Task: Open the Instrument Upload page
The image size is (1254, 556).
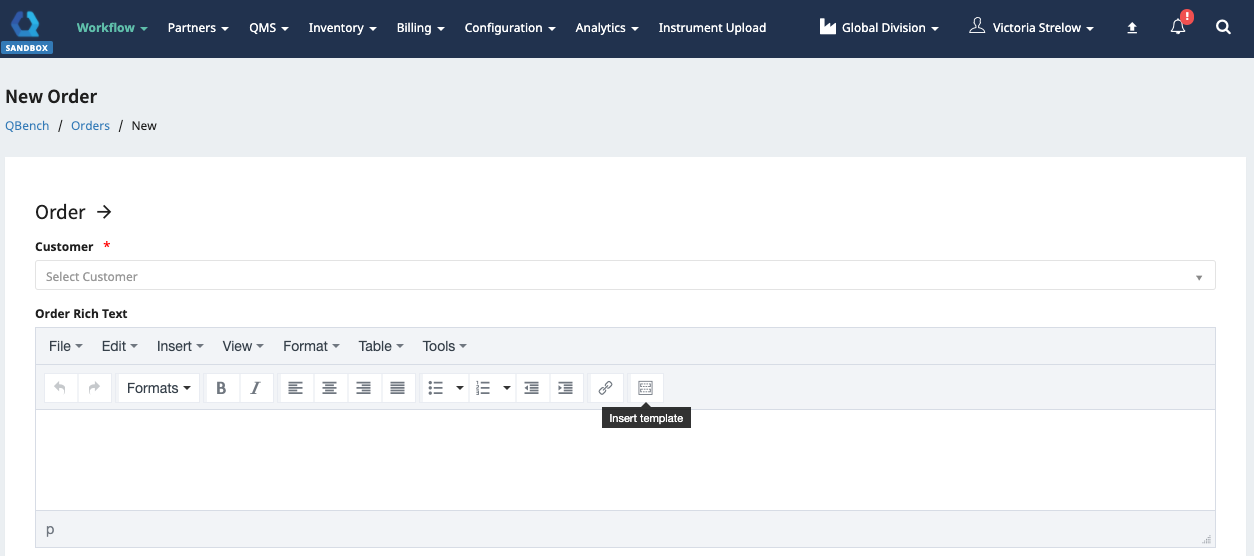Action: click(x=712, y=28)
